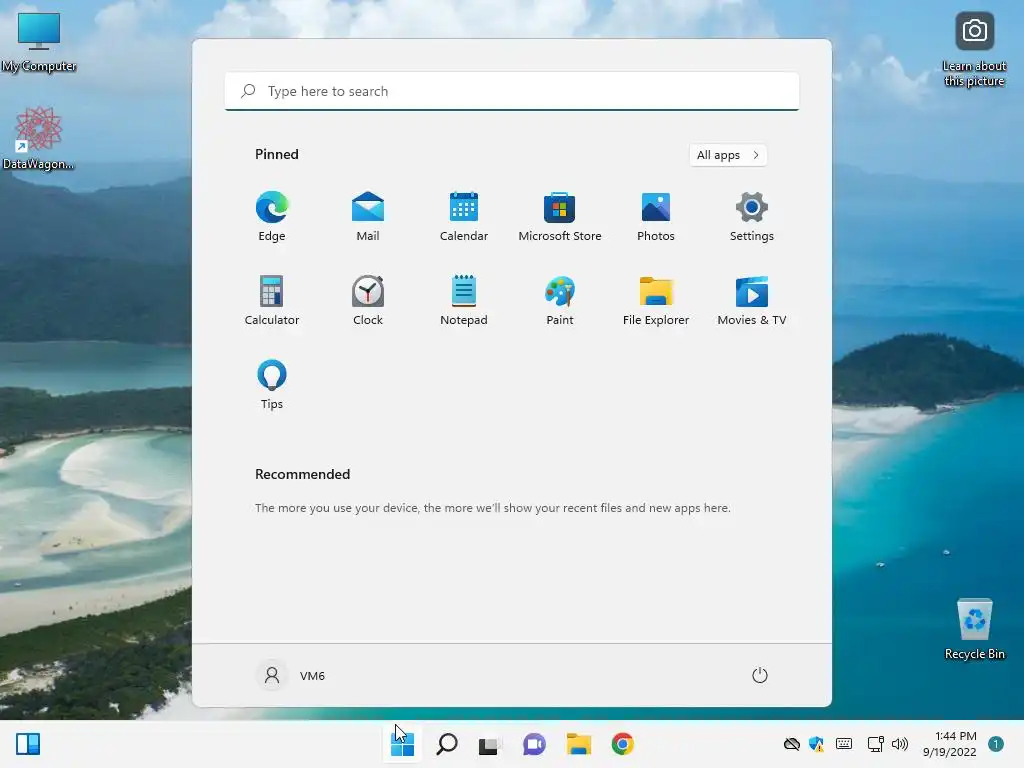This screenshot has width=1024, height=768.
Task: Select the Recycle Bin desktop icon
Action: click(x=974, y=629)
